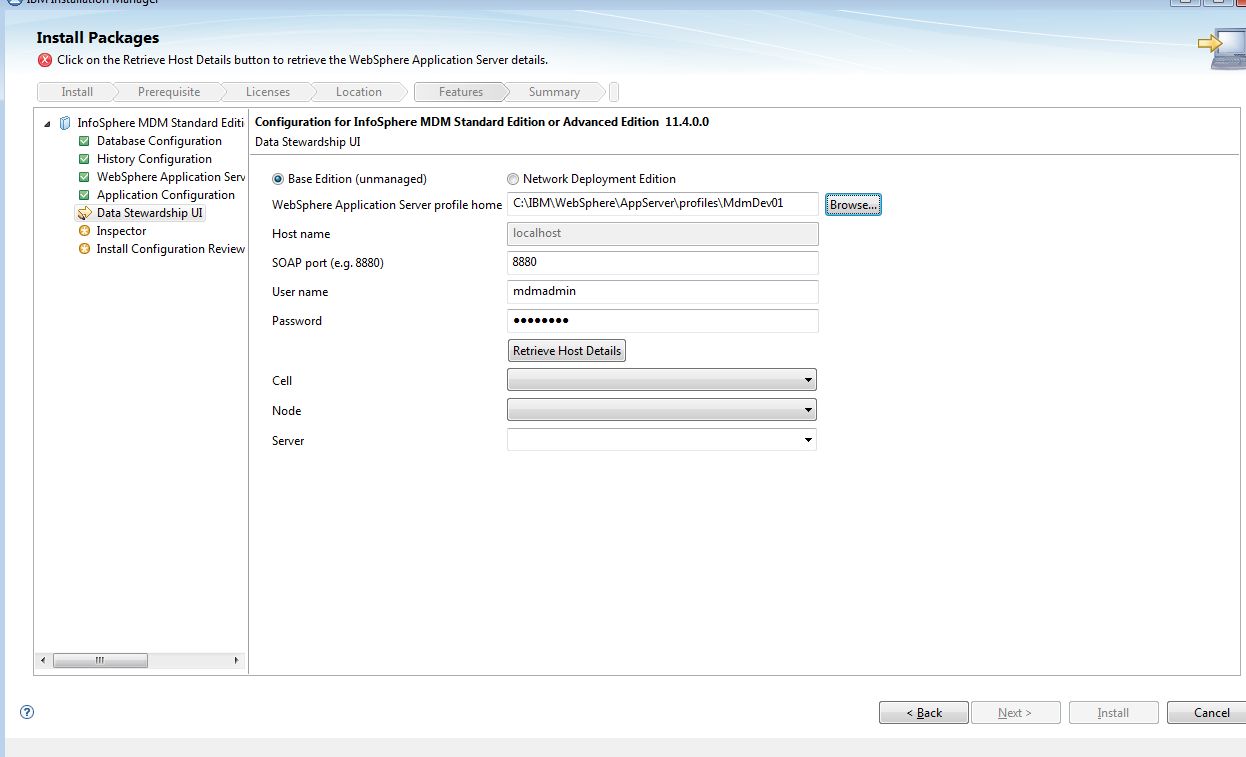
Task: Click the tree panel horizontal scrollbar thumb
Action: click(100, 660)
